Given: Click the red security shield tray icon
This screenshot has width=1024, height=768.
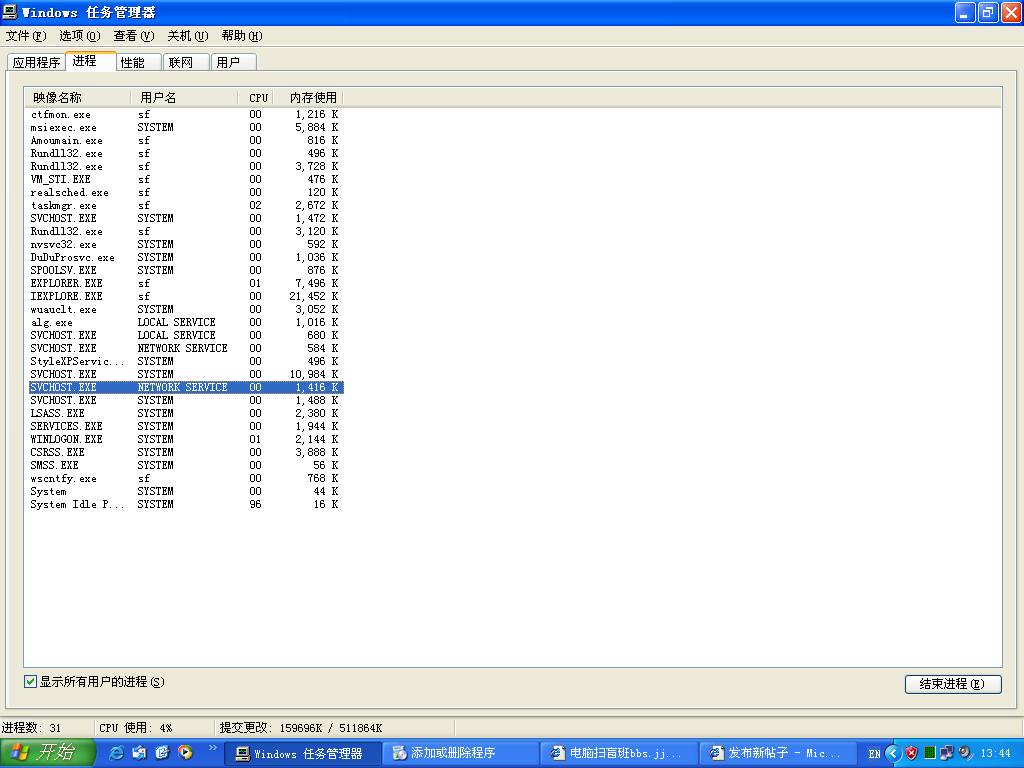Looking at the screenshot, I should [912, 753].
